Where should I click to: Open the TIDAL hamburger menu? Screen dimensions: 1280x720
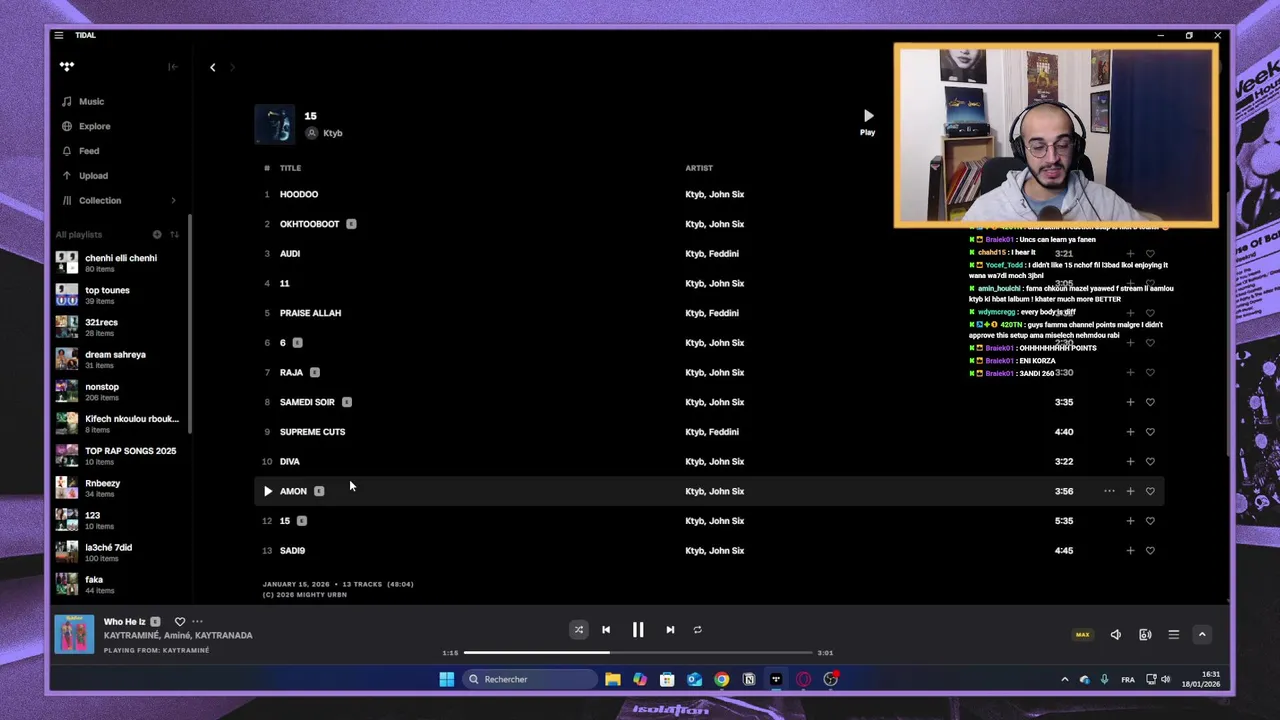59,35
